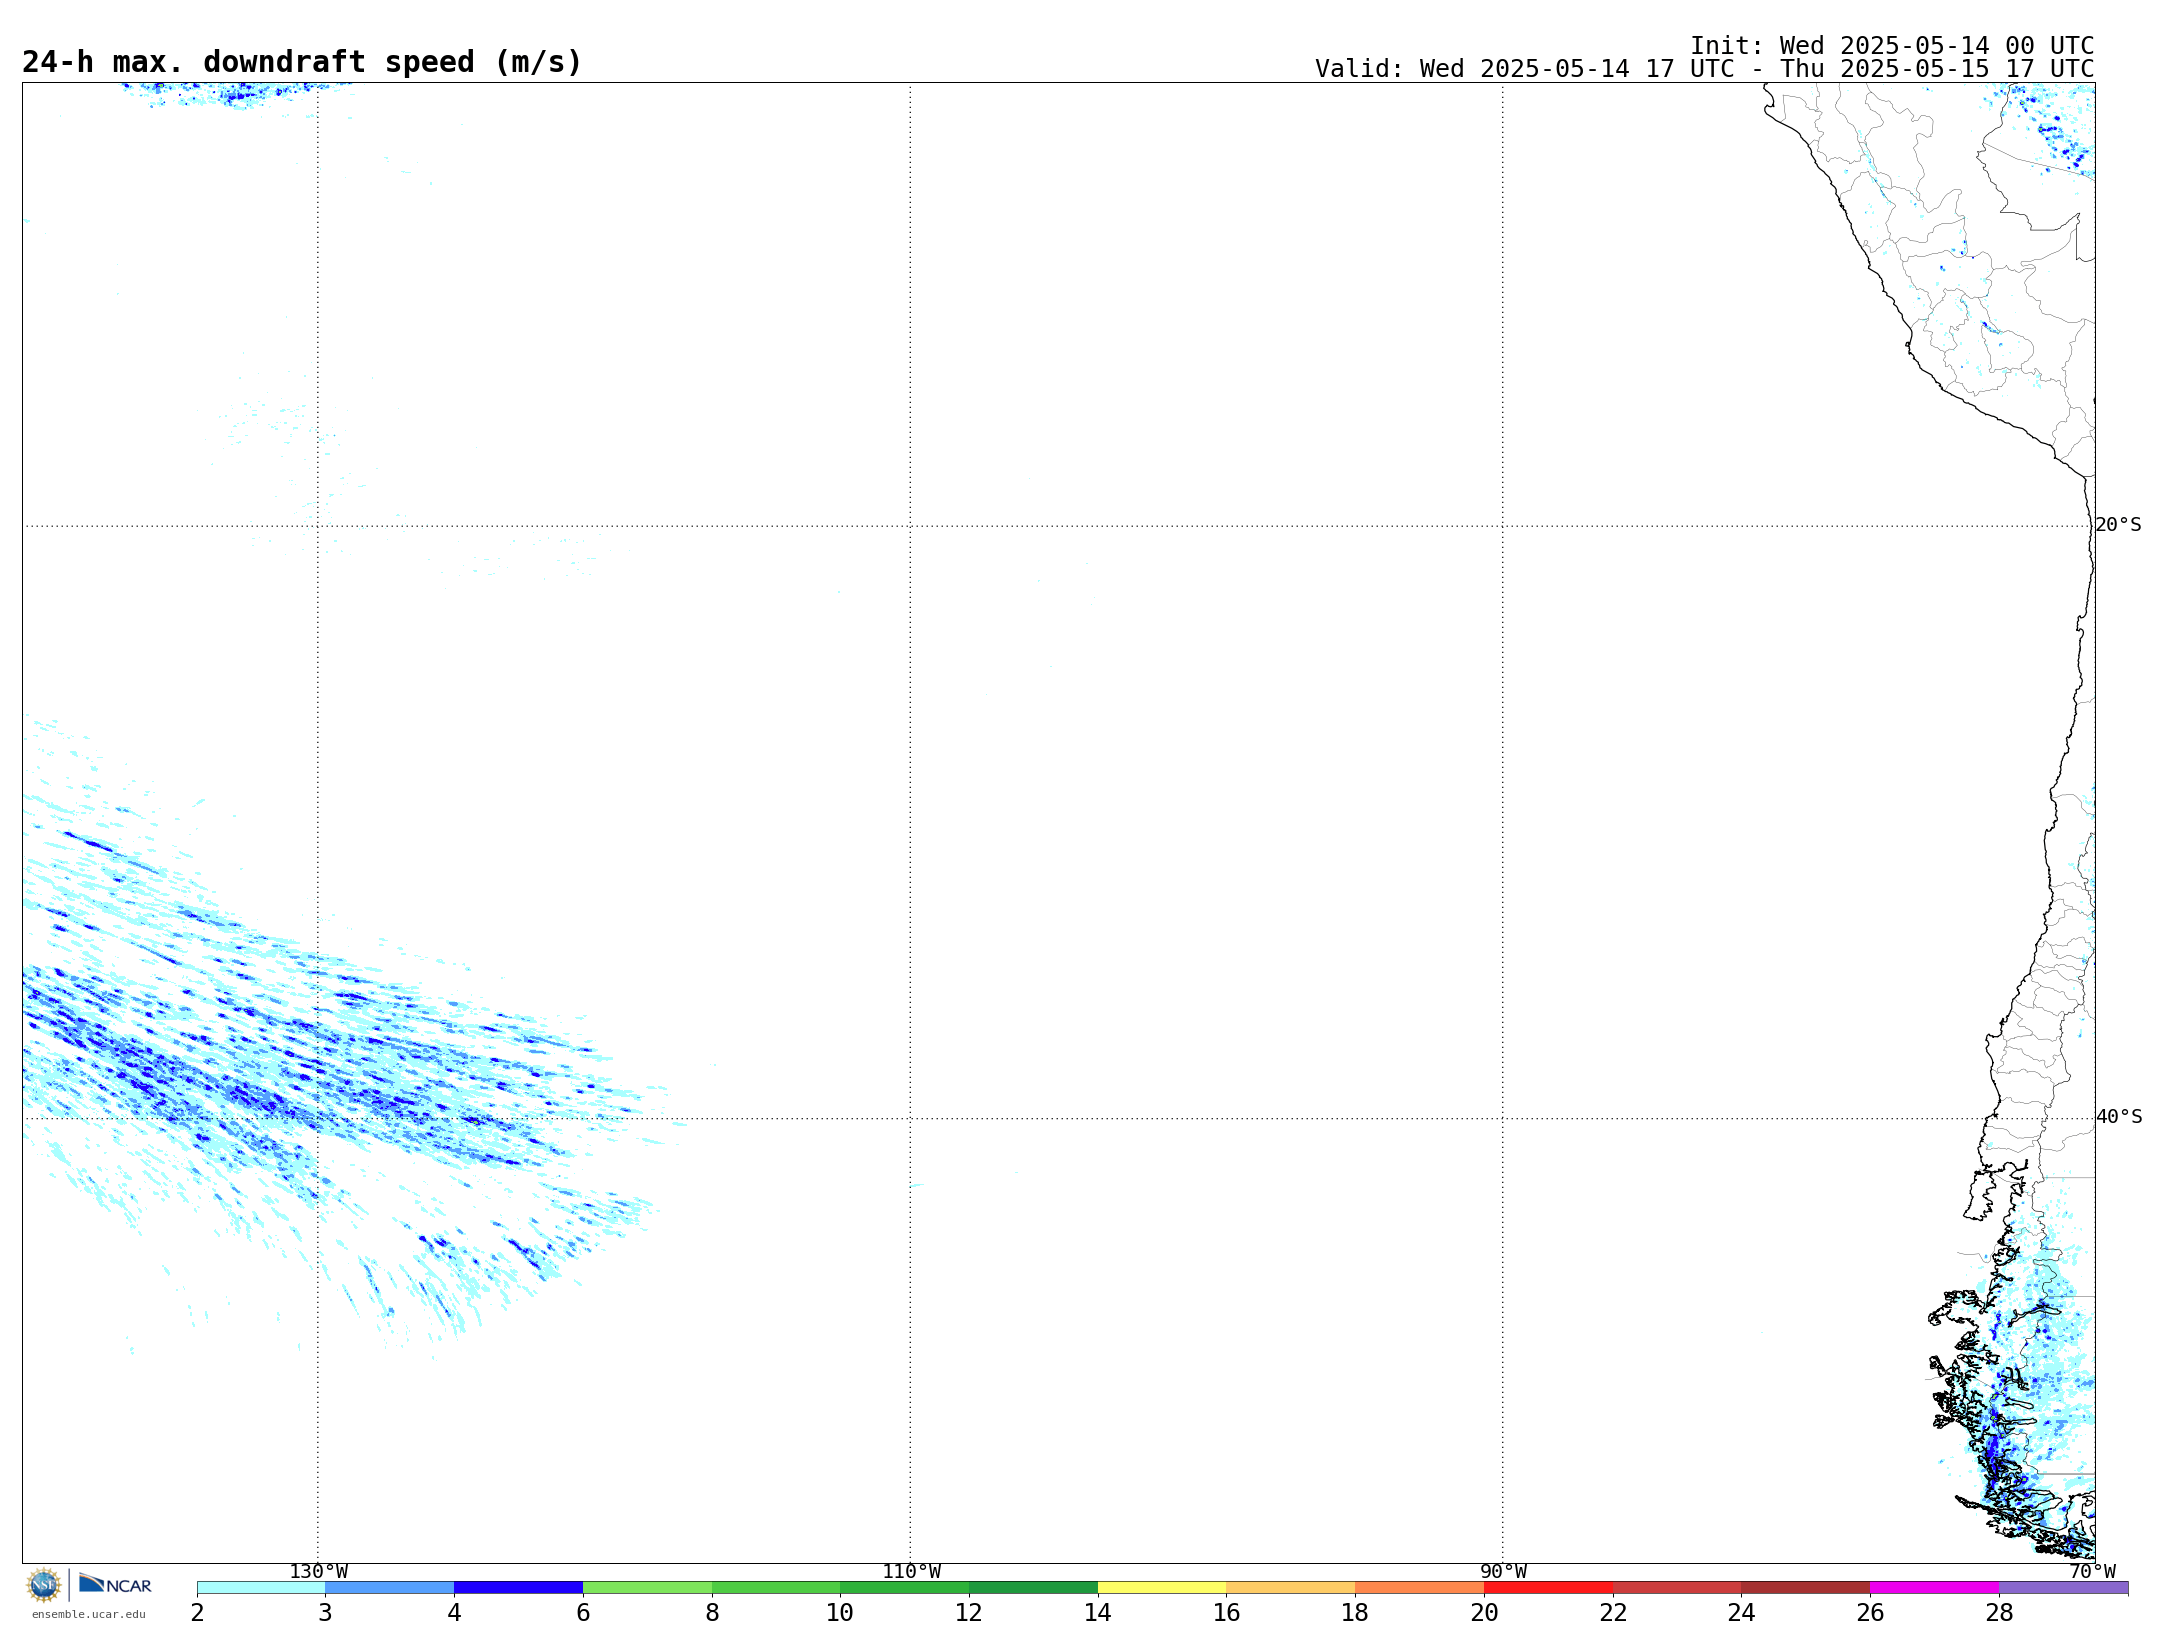Pick the light orange 16–18 colorbar swatch

point(1291,1588)
